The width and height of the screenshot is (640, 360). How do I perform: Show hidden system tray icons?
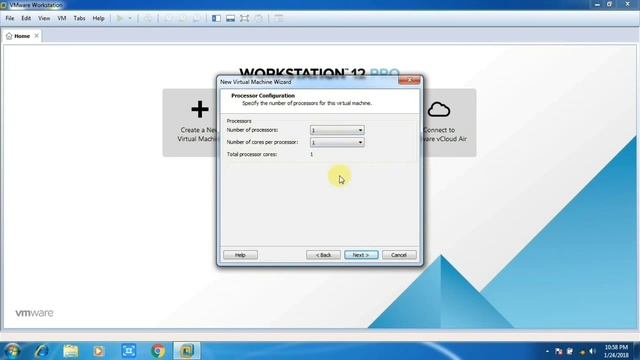coord(547,351)
